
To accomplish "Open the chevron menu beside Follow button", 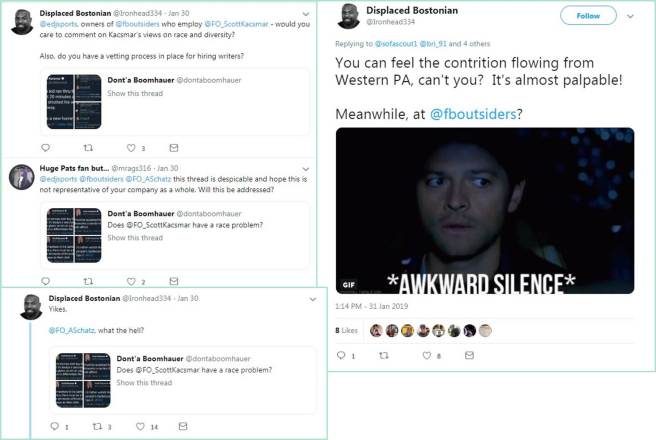I will pos(630,16).
